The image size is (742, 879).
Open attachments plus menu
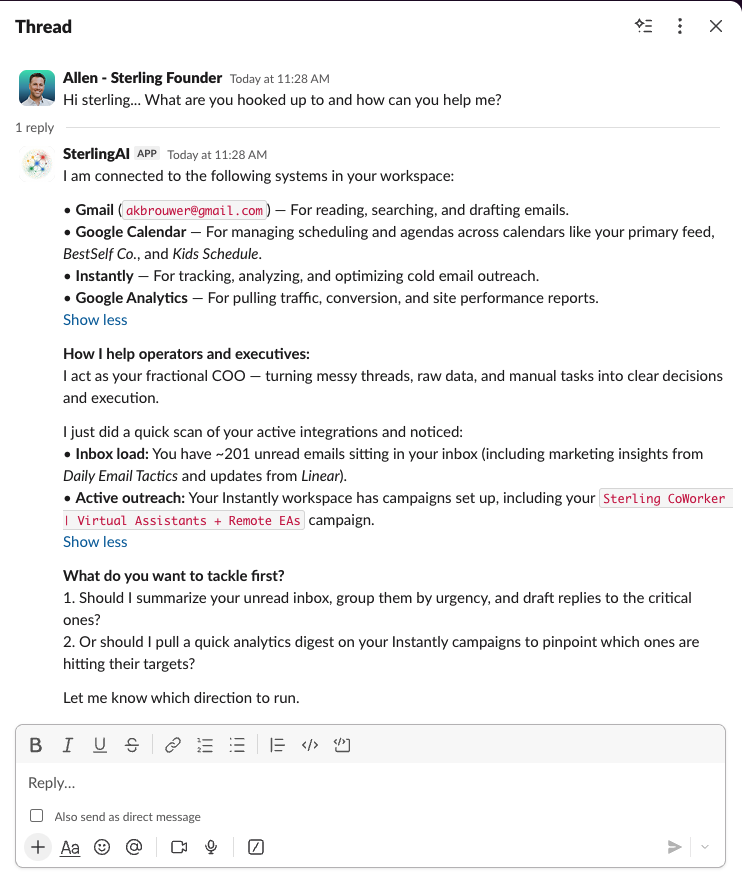[x=38, y=847]
